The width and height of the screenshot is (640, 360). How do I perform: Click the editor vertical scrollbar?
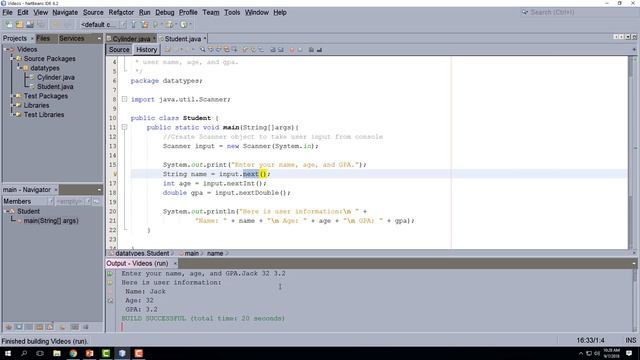pyautogui.click(x=632, y=153)
